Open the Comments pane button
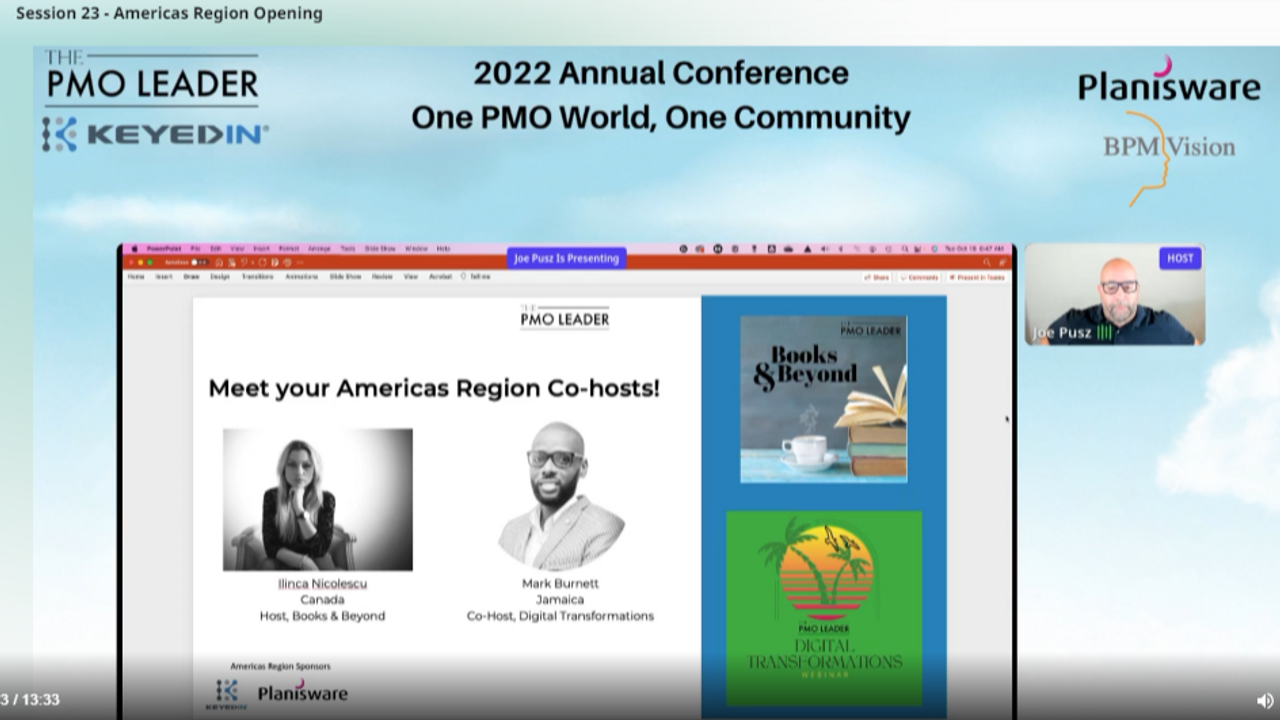The height and width of the screenshot is (720, 1280). tap(919, 277)
